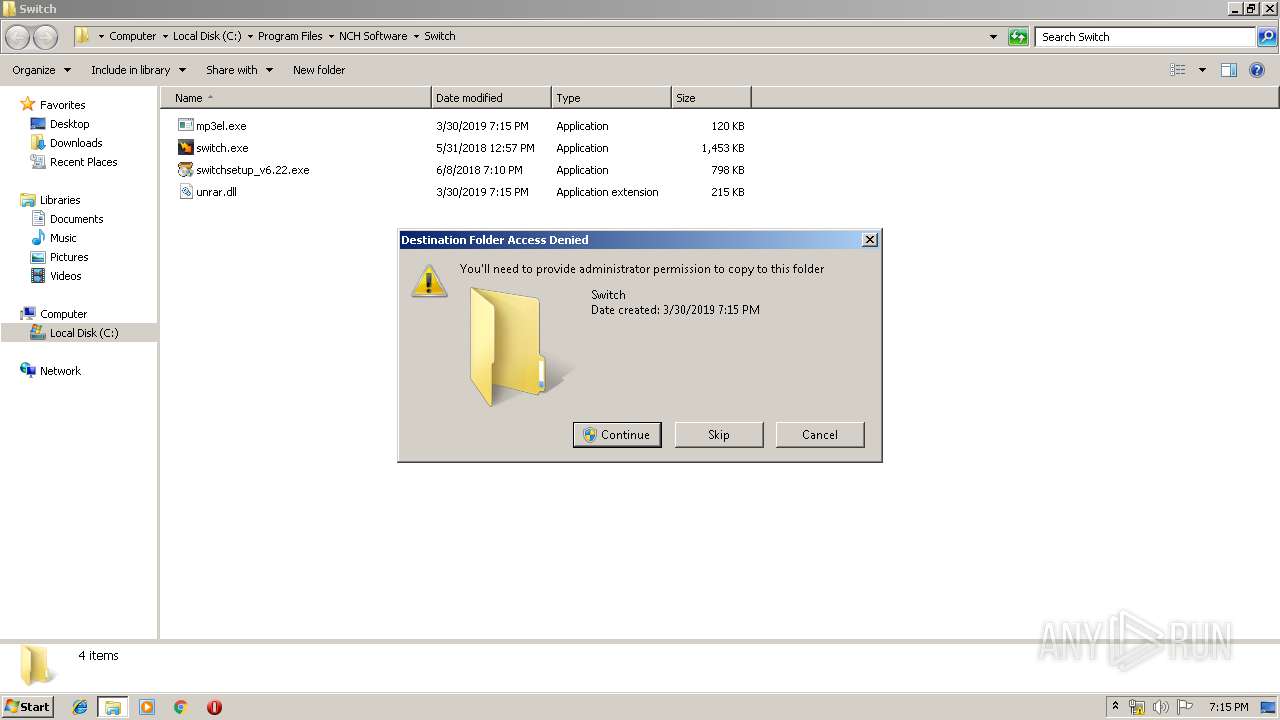Sort by the Size column header
Image resolution: width=1280 pixels, height=720 pixels.
(711, 98)
